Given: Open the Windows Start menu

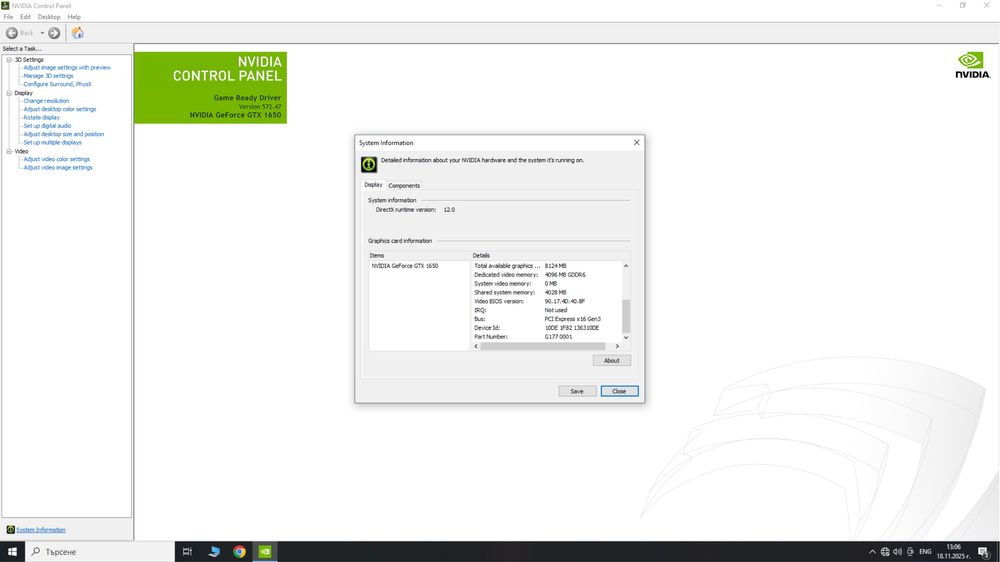Looking at the screenshot, I should point(12,552).
